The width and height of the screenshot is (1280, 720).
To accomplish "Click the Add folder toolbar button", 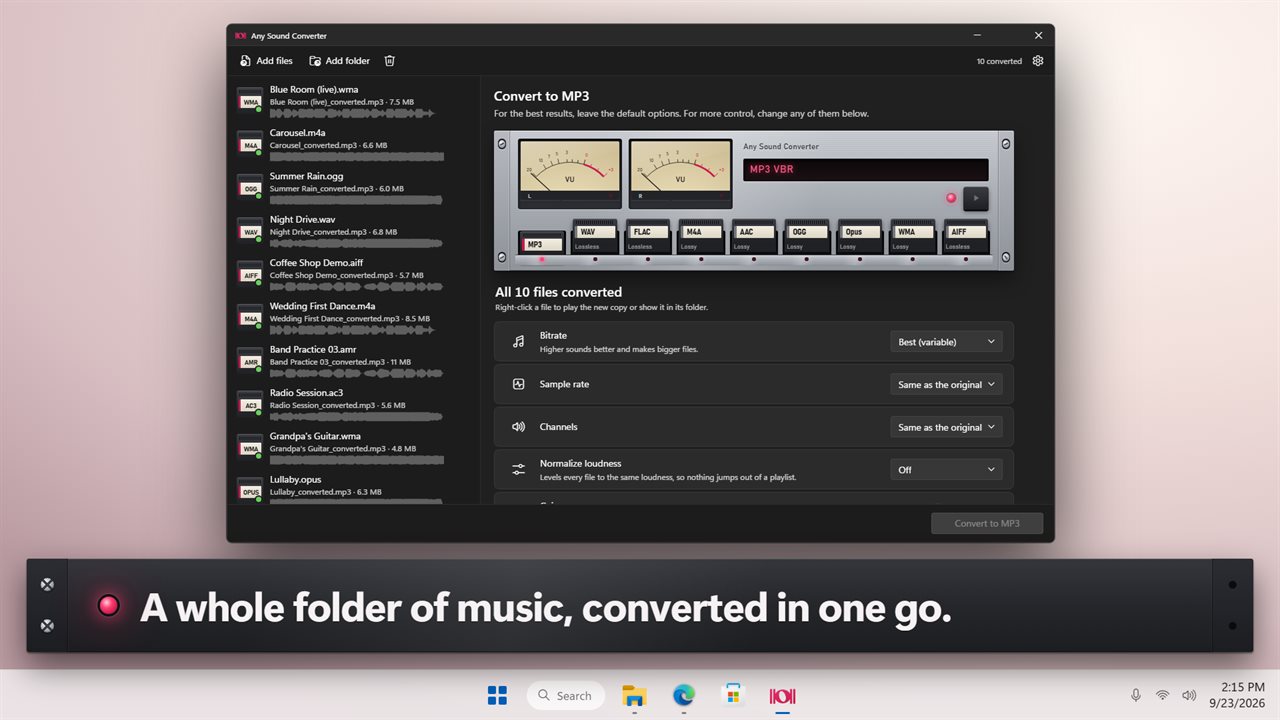I will point(339,61).
